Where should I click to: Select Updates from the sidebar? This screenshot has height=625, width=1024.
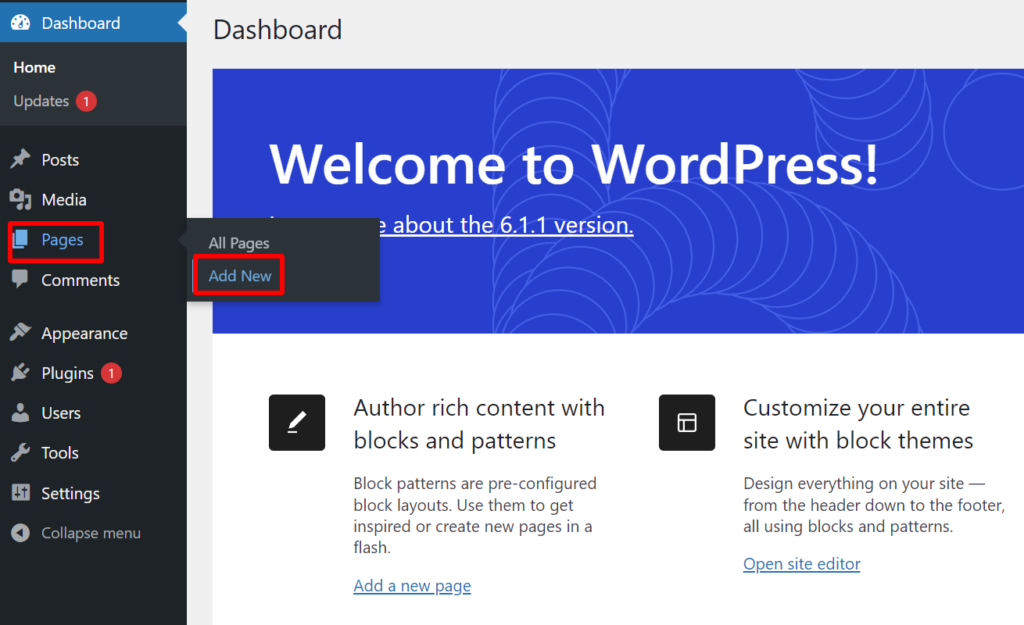tap(41, 101)
